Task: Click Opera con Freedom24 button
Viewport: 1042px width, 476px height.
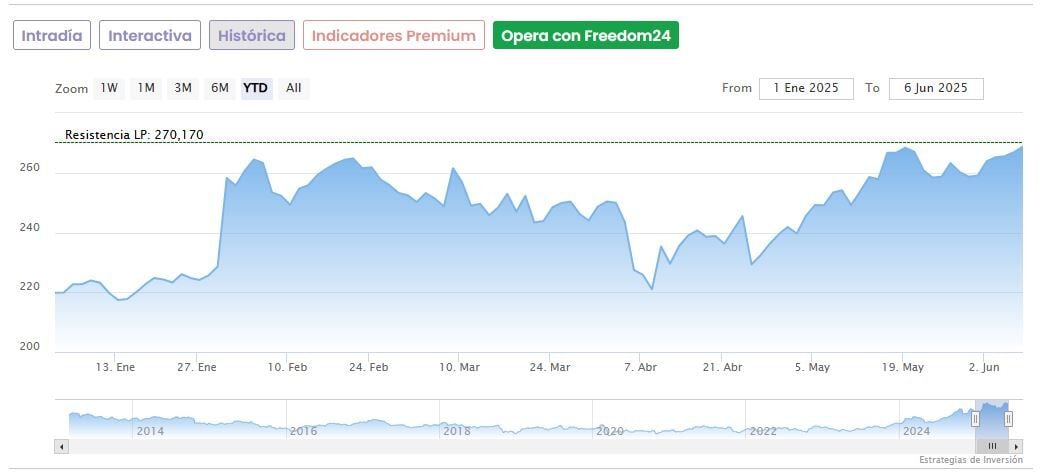Action: (586, 36)
